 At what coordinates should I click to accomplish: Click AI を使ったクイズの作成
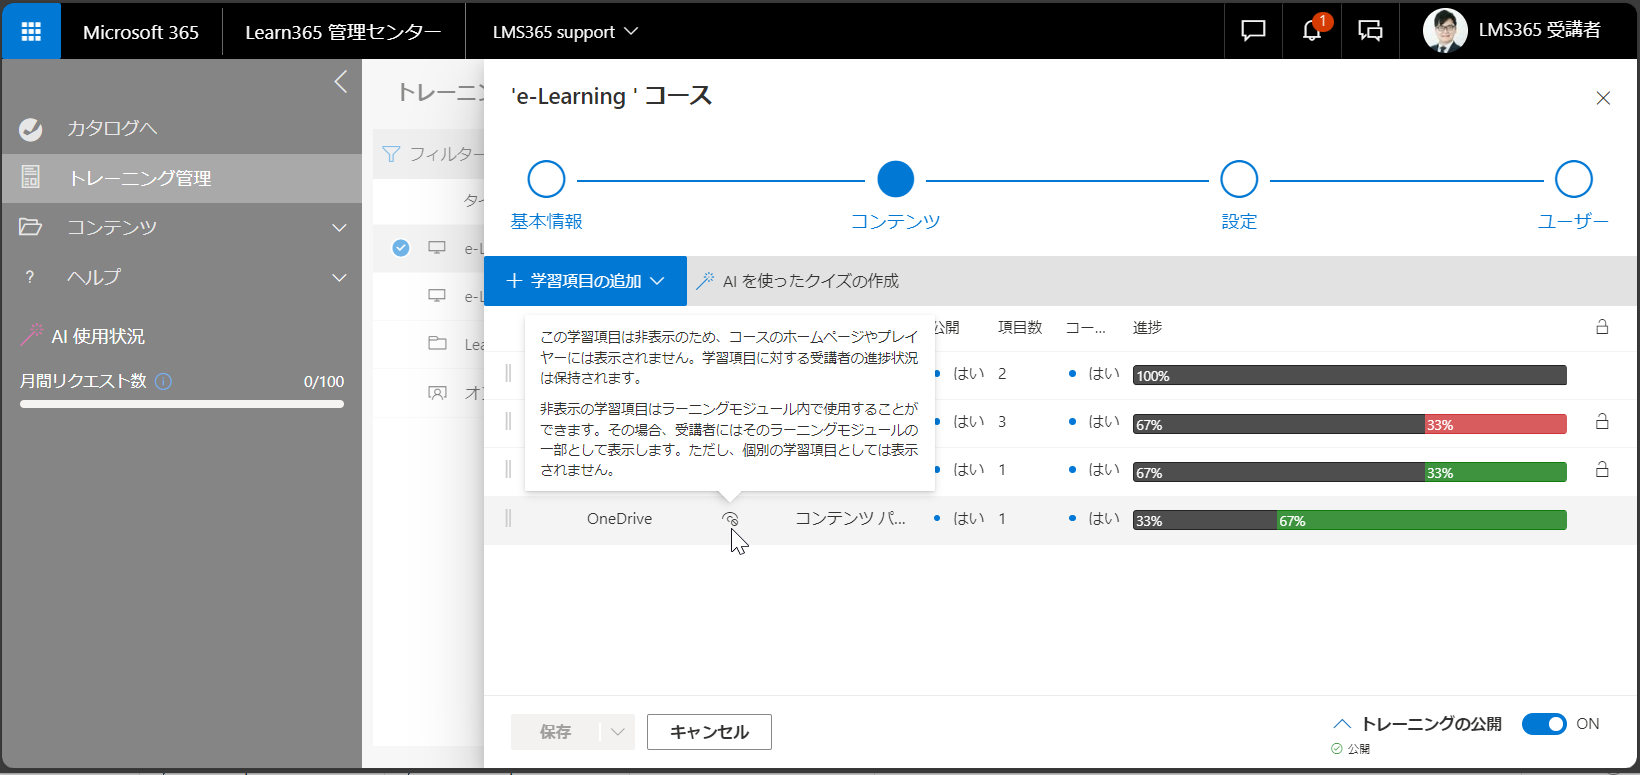(797, 281)
